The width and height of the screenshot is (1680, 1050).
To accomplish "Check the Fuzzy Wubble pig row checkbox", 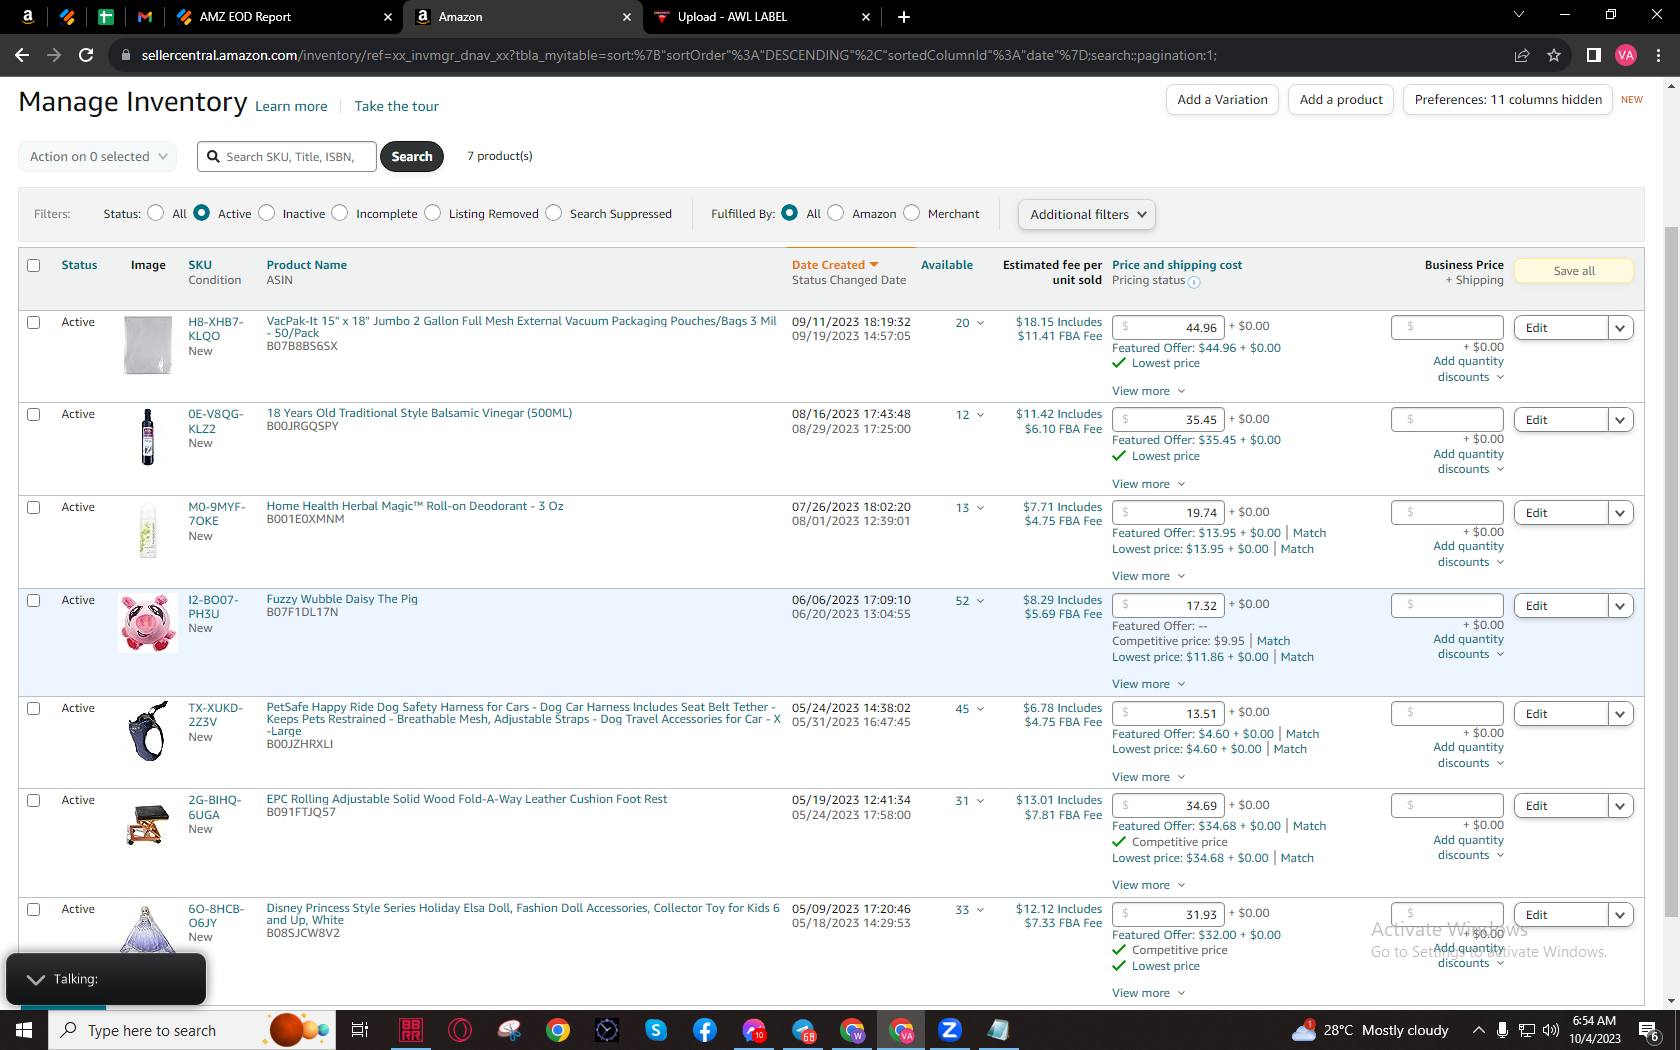I will point(34,600).
